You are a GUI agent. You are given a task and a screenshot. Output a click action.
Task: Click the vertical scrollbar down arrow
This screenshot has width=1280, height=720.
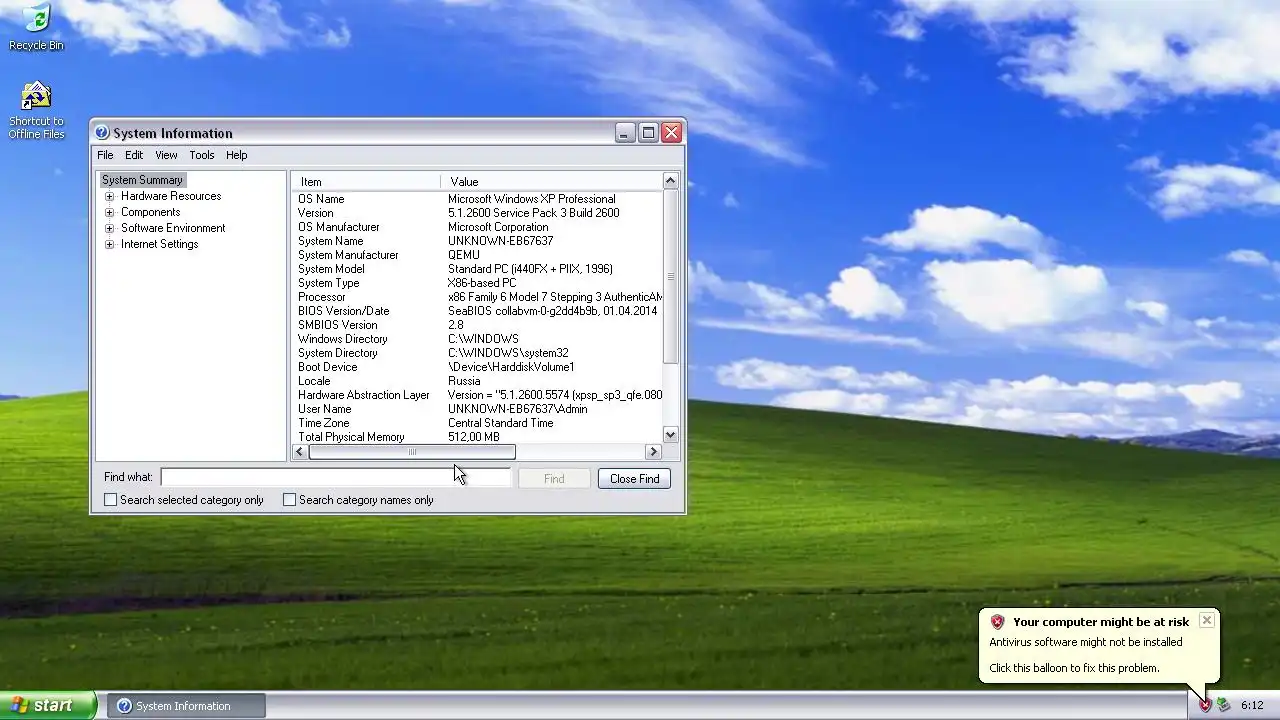click(670, 435)
